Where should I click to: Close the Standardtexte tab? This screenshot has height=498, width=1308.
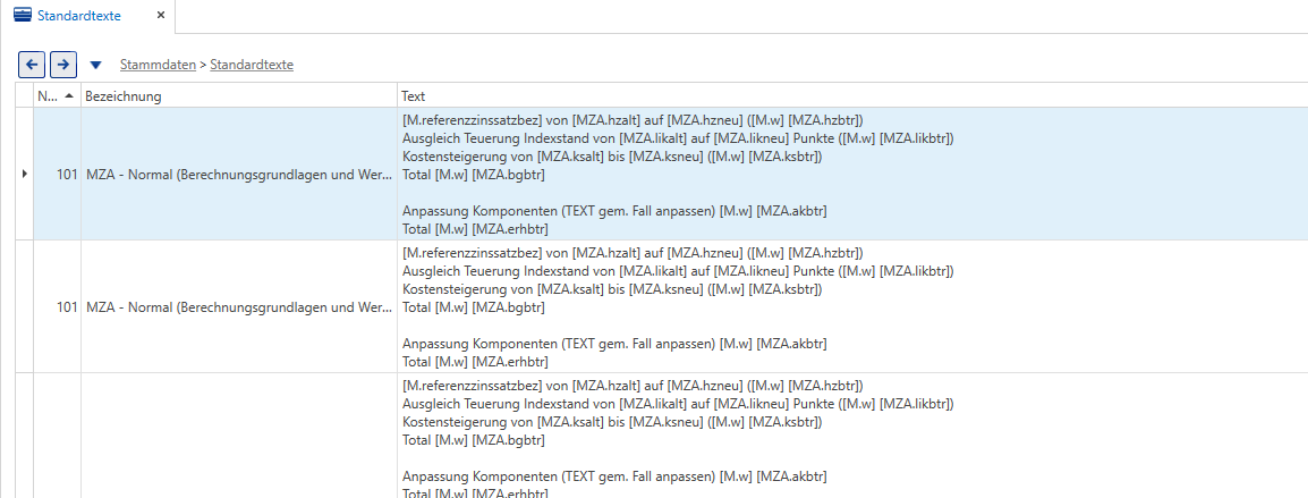[x=160, y=15]
